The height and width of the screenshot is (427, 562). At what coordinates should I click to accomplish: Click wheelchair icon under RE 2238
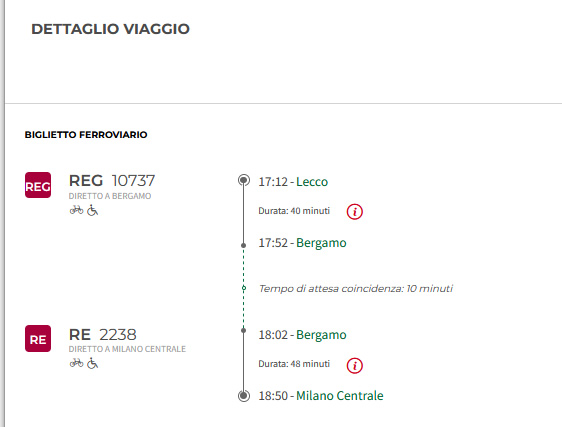point(92,364)
